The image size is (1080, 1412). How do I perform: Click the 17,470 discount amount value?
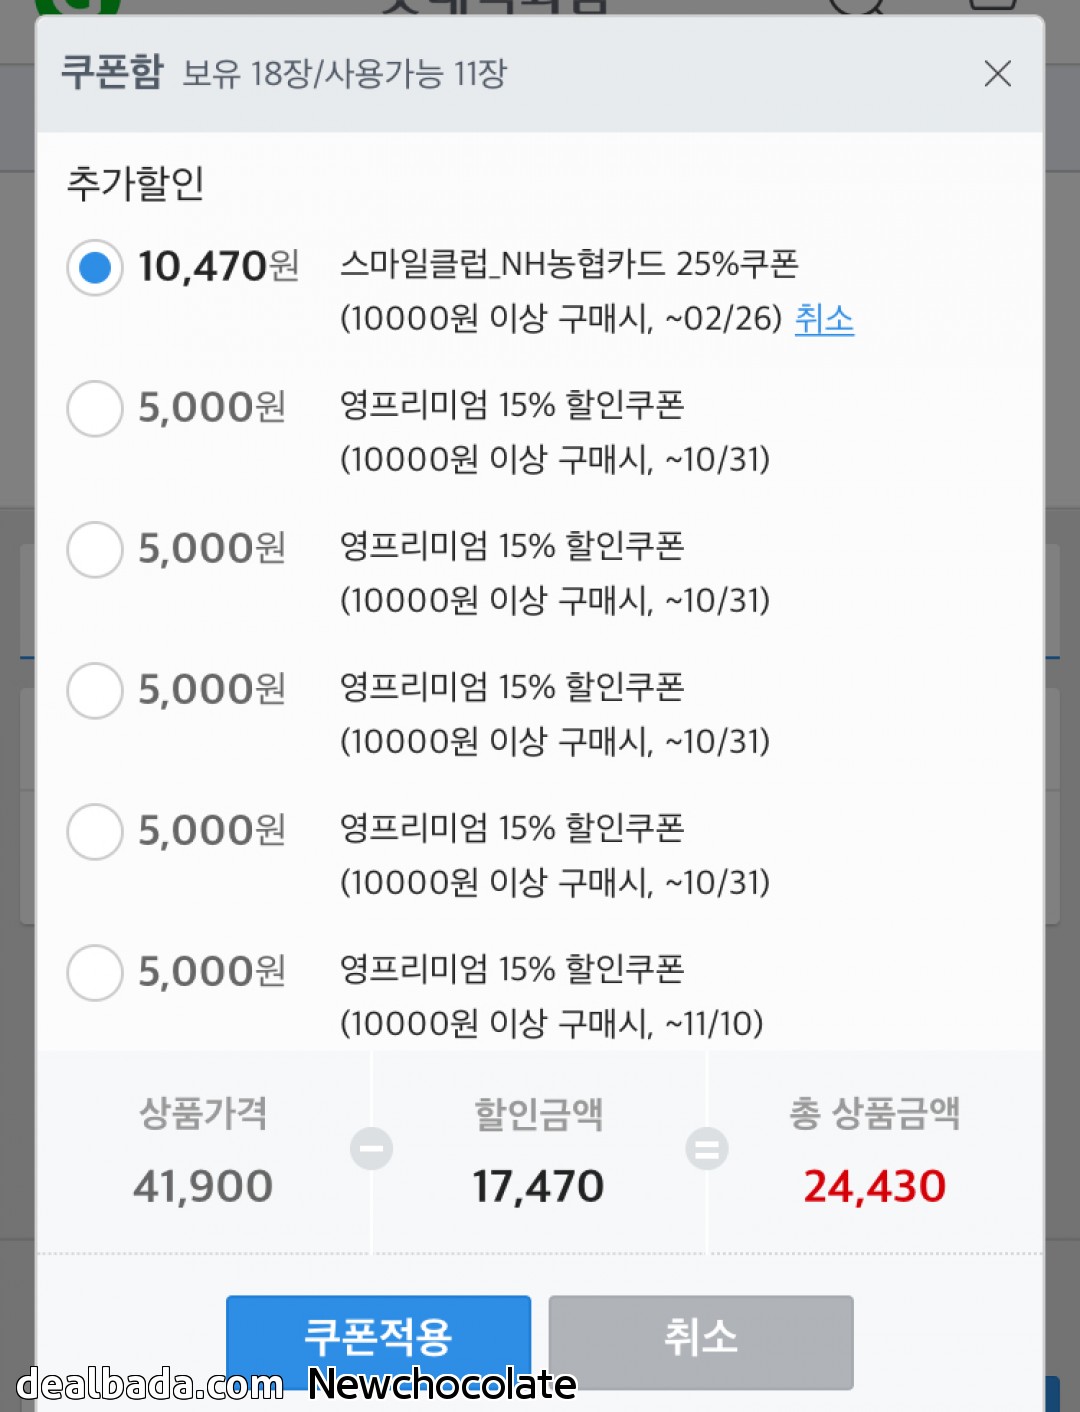538,1187
